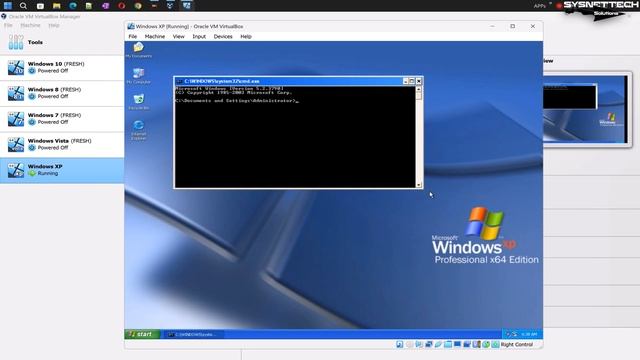Open the Help menu of the VM window
Viewport: 640px width, 360px height.
[246, 36]
